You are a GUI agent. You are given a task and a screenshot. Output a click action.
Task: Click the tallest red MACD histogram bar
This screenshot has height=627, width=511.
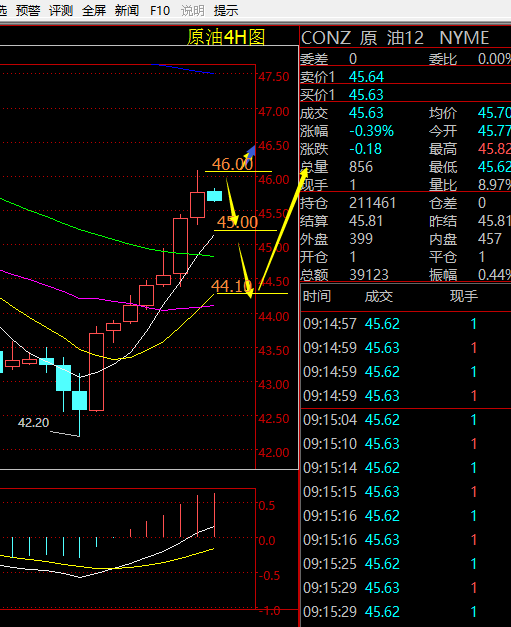coord(215,515)
